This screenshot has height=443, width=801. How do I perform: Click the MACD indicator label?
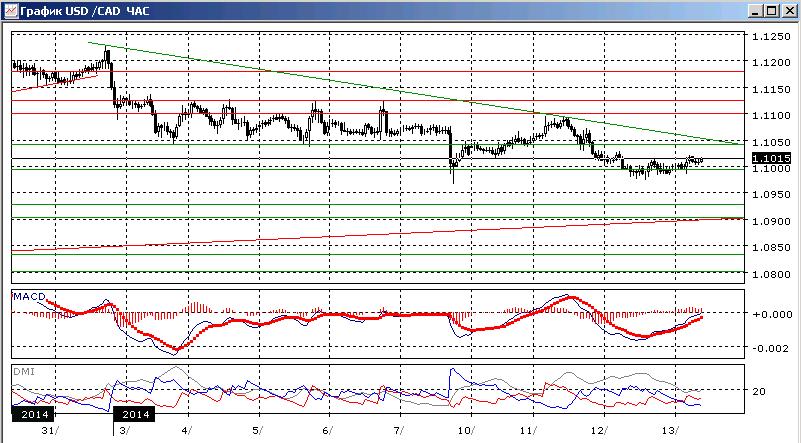click(29, 297)
